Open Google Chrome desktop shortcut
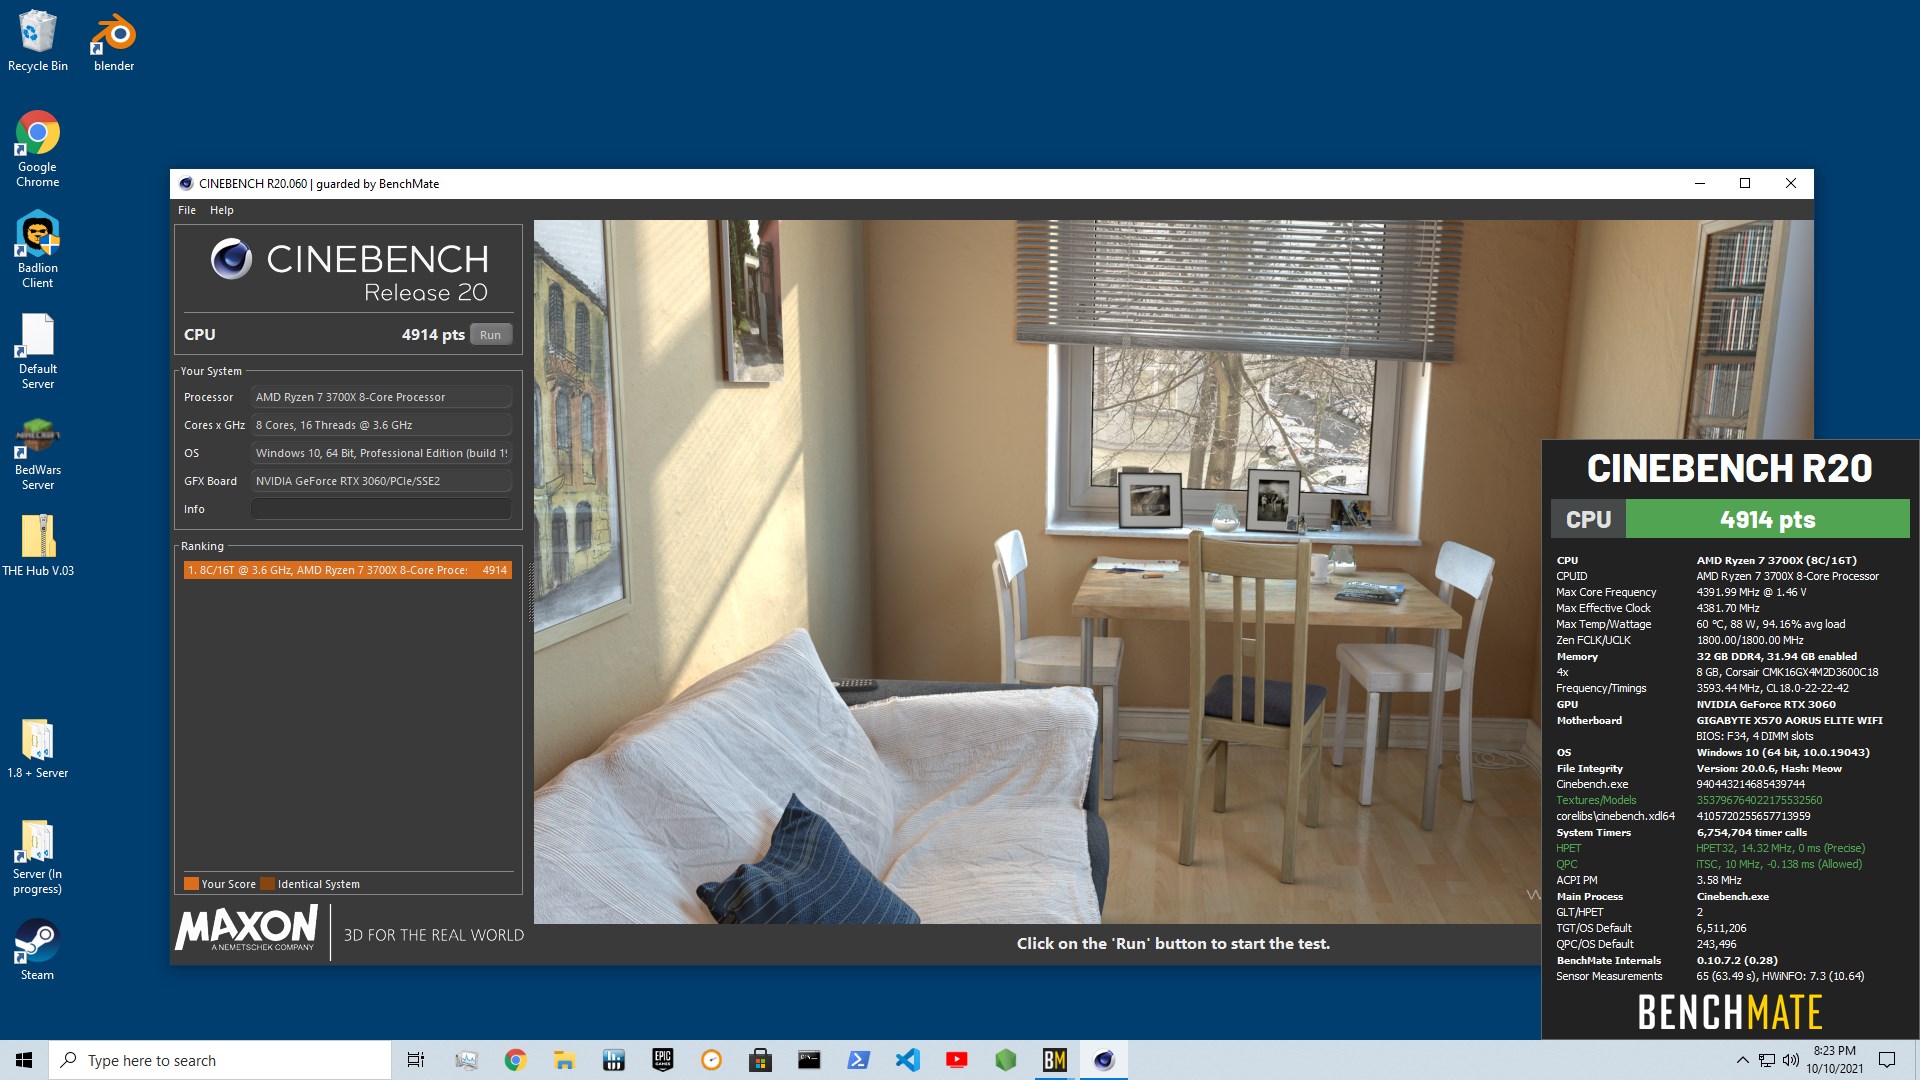This screenshot has height=1080, width=1920. (x=38, y=149)
